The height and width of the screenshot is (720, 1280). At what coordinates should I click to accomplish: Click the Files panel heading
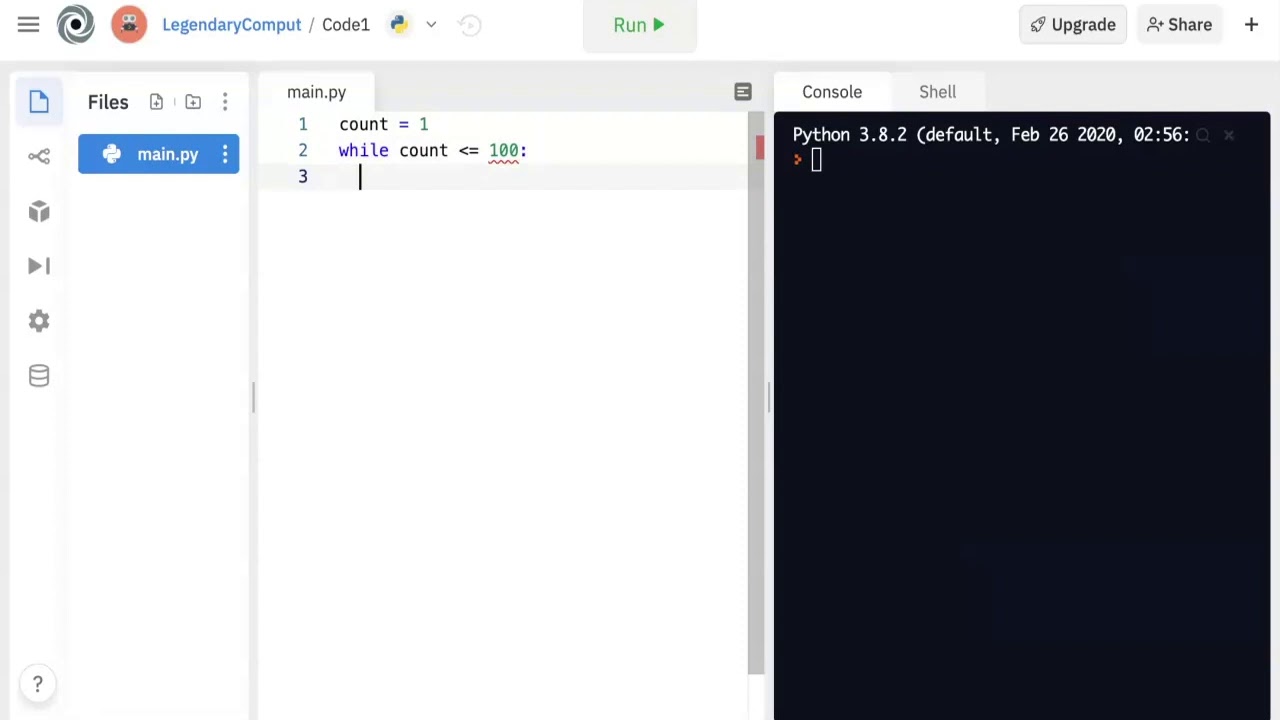click(108, 102)
